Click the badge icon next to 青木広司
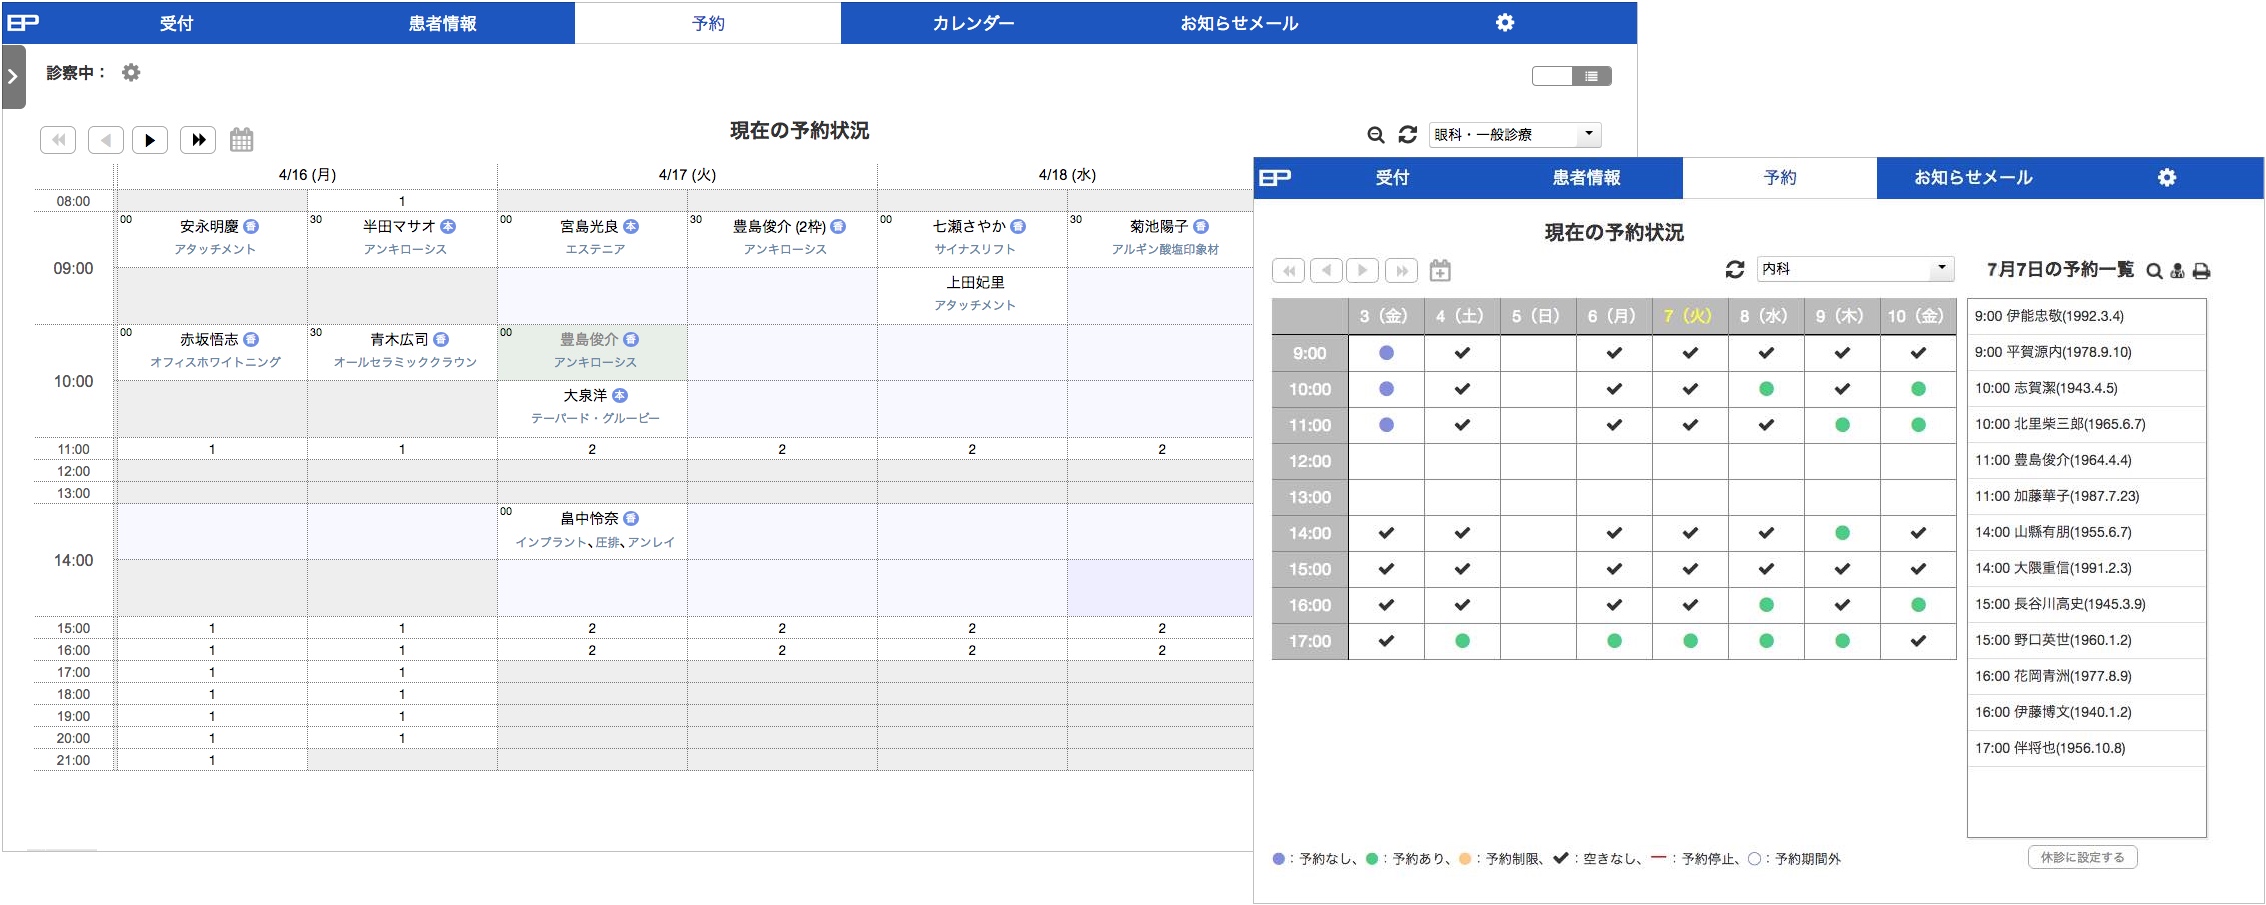The height and width of the screenshot is (905, 2266). coord(441,340)
